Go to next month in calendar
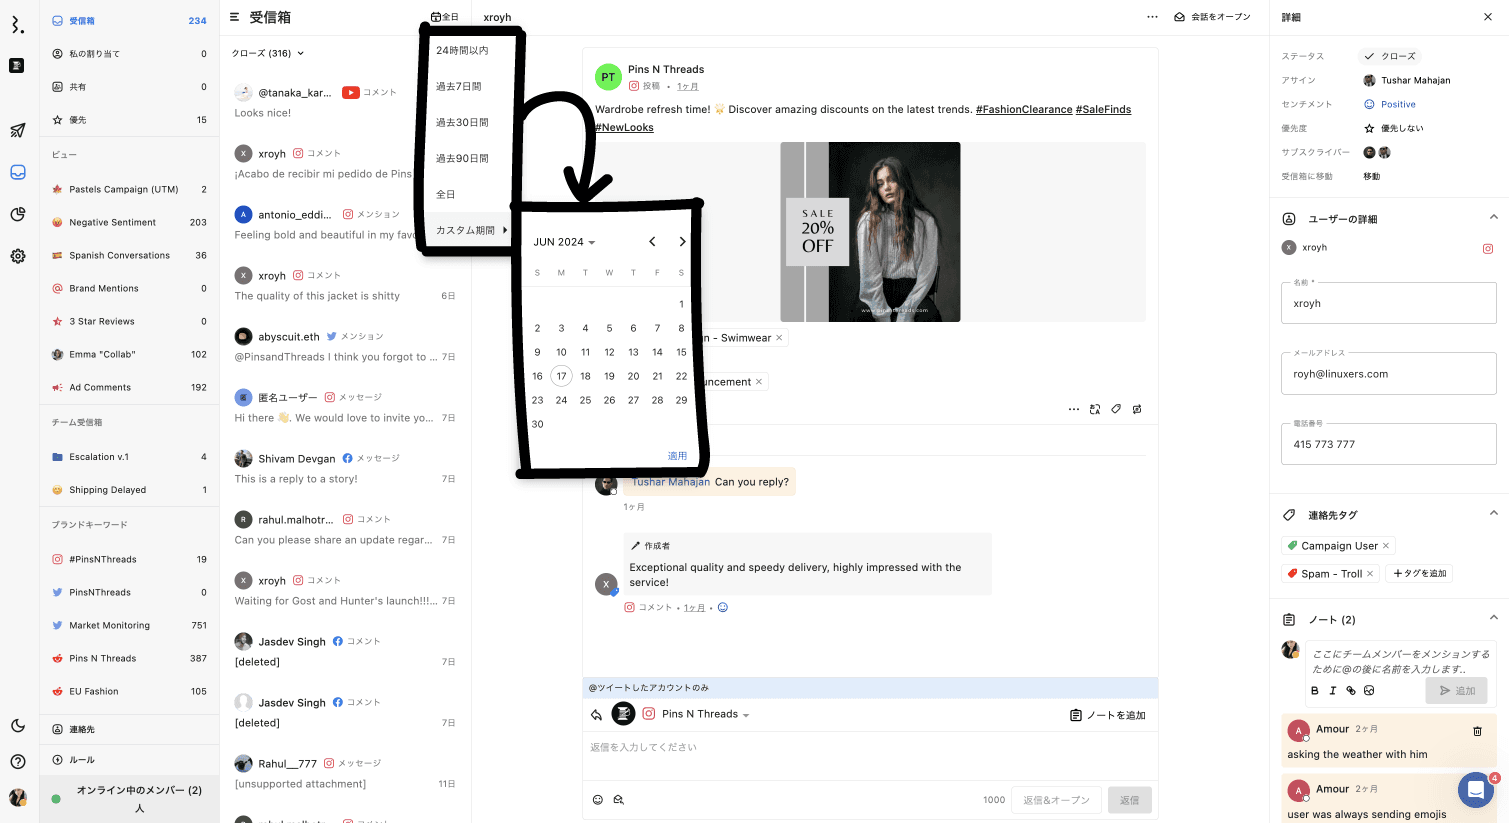This screenshot has height=823, width=1509. [682, 242]
